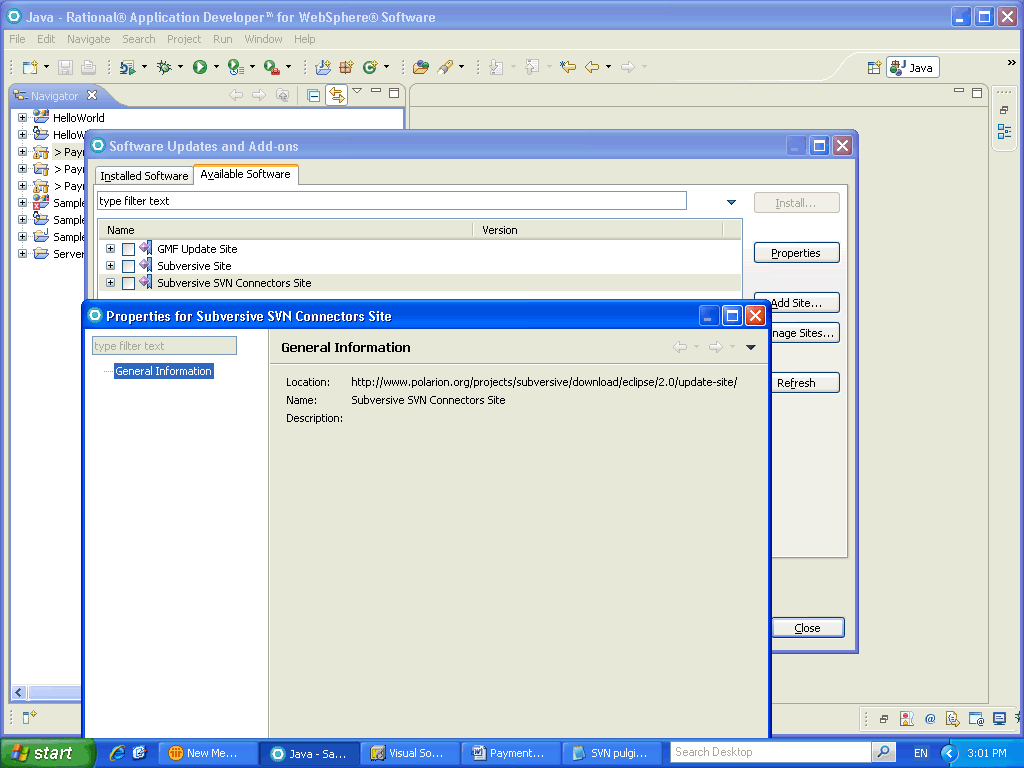The height and width of the screenshot is (768, 1024).
Task: Expand the HelloWorld project in Navigator
Action: point(22,118)
